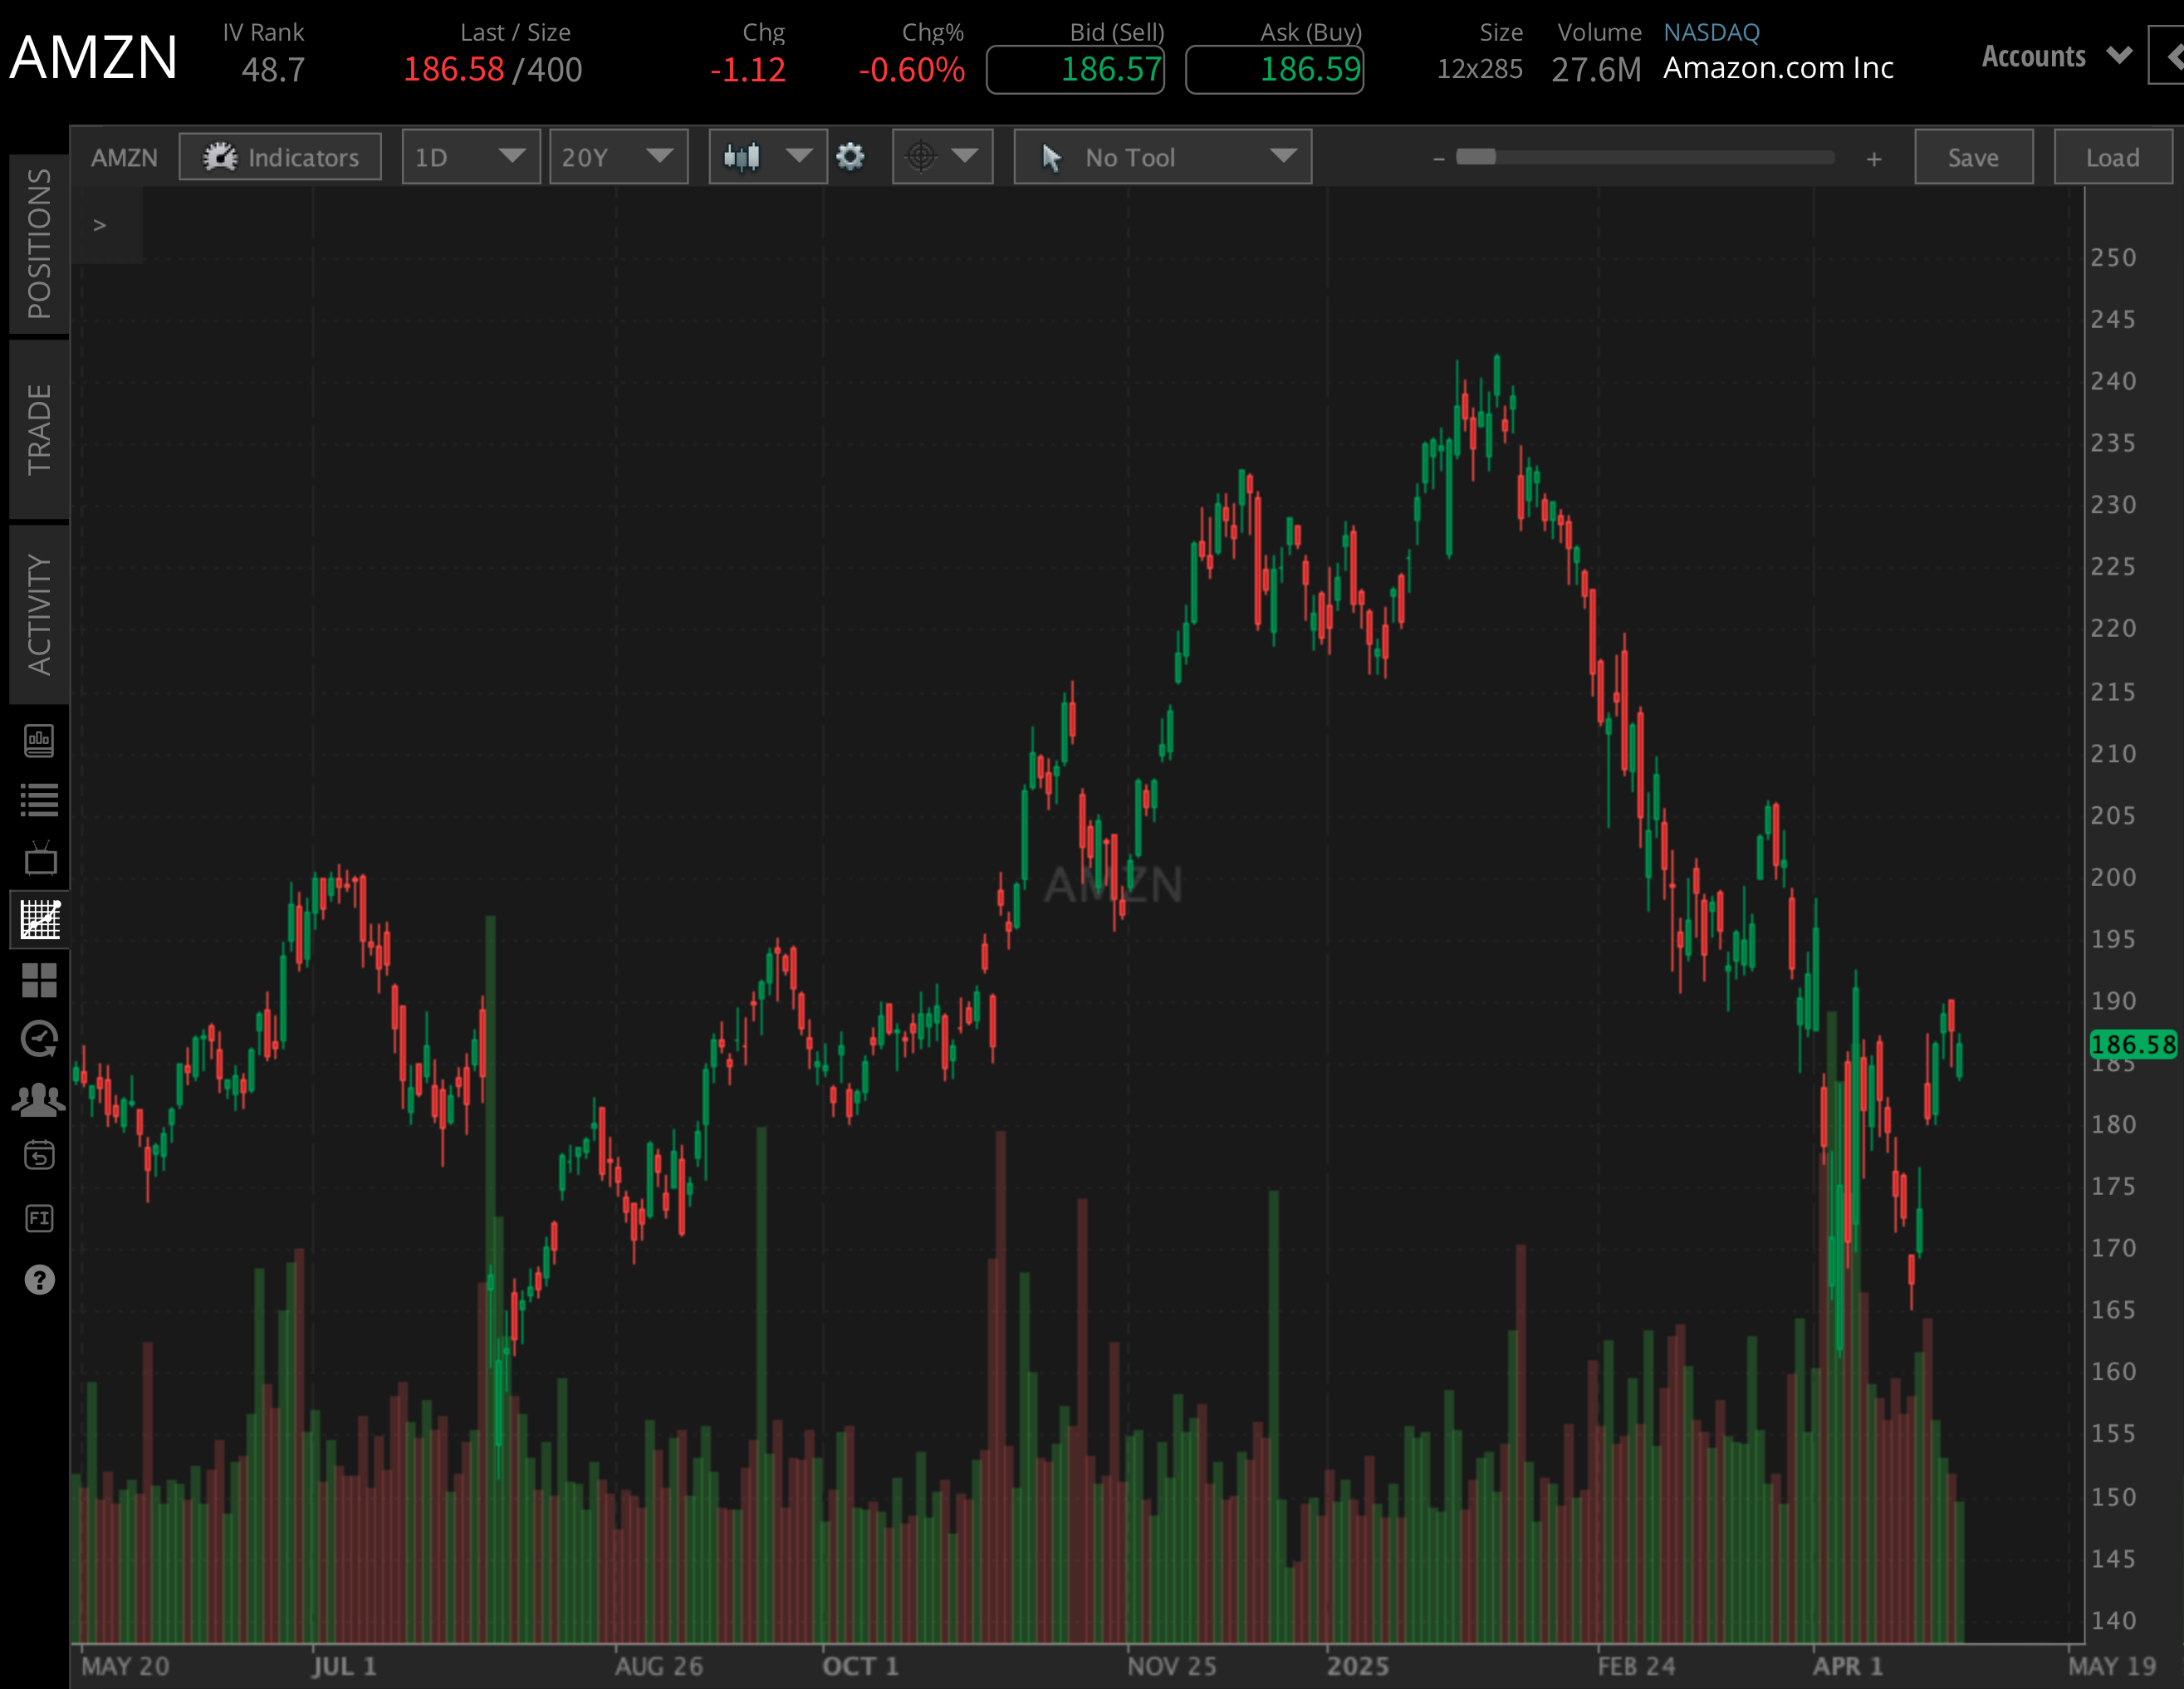Open chart settings with the gear icon

(851, 156)
